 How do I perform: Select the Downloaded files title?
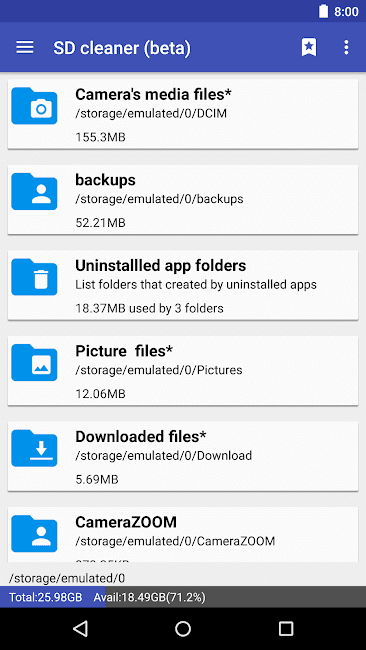click(141, 436)
